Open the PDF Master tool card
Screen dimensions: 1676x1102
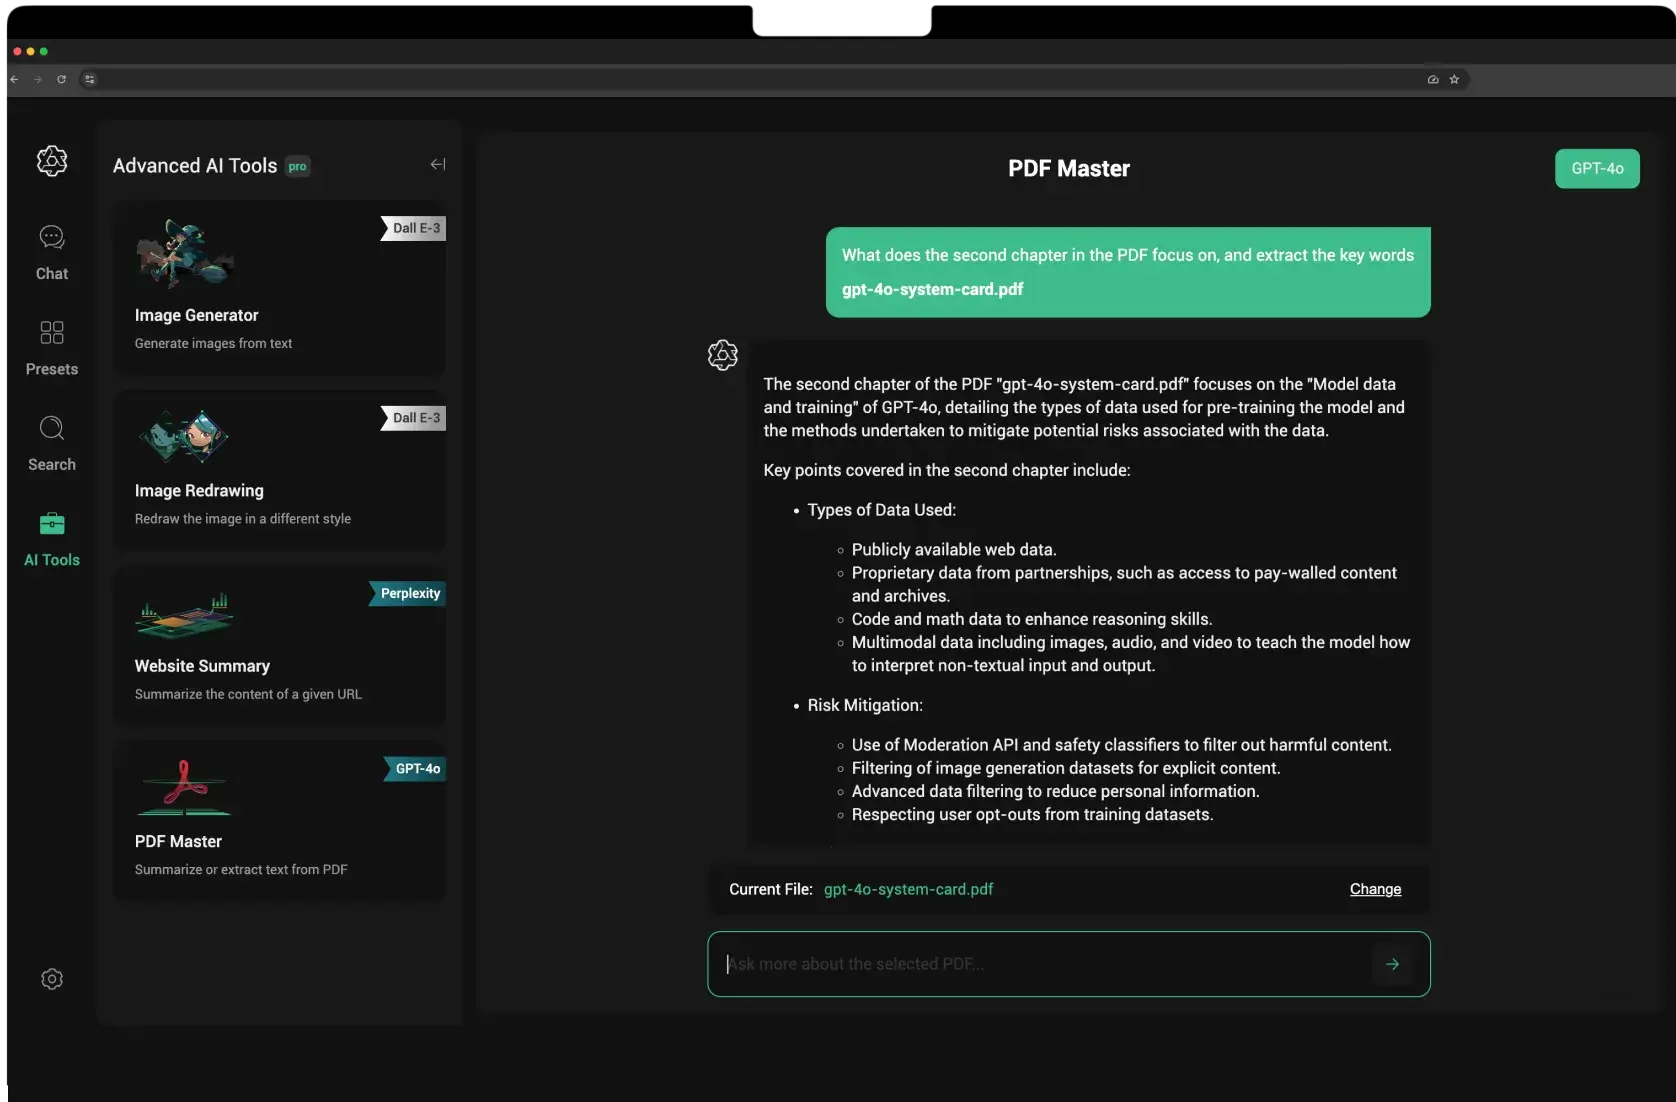coord(280,820)
